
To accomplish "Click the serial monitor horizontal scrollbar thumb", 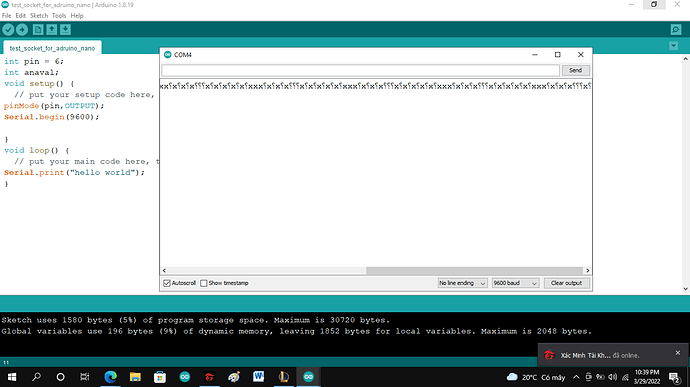I will (474, 270).
